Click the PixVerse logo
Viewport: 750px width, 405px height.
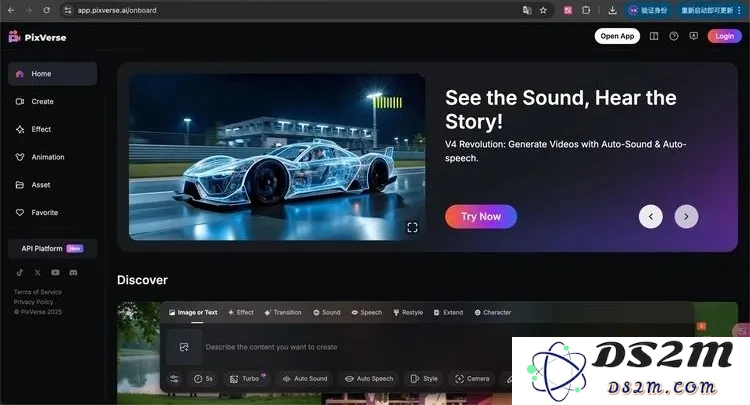(37, 37)
